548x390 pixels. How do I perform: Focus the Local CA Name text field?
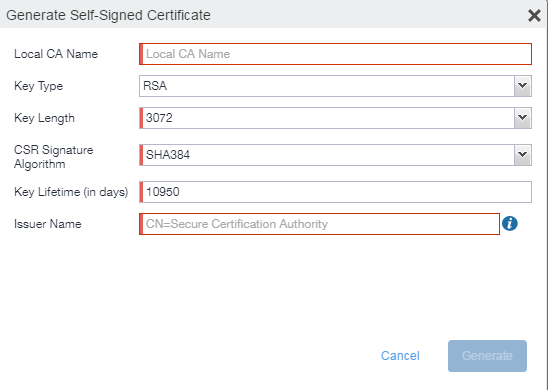click(336, 54)
